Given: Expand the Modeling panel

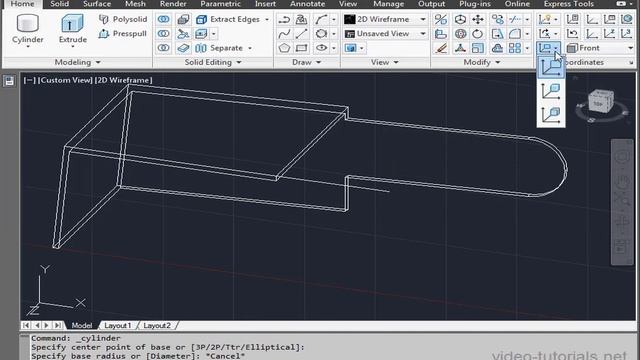Looking at the screenshot, I should point(77,62).
